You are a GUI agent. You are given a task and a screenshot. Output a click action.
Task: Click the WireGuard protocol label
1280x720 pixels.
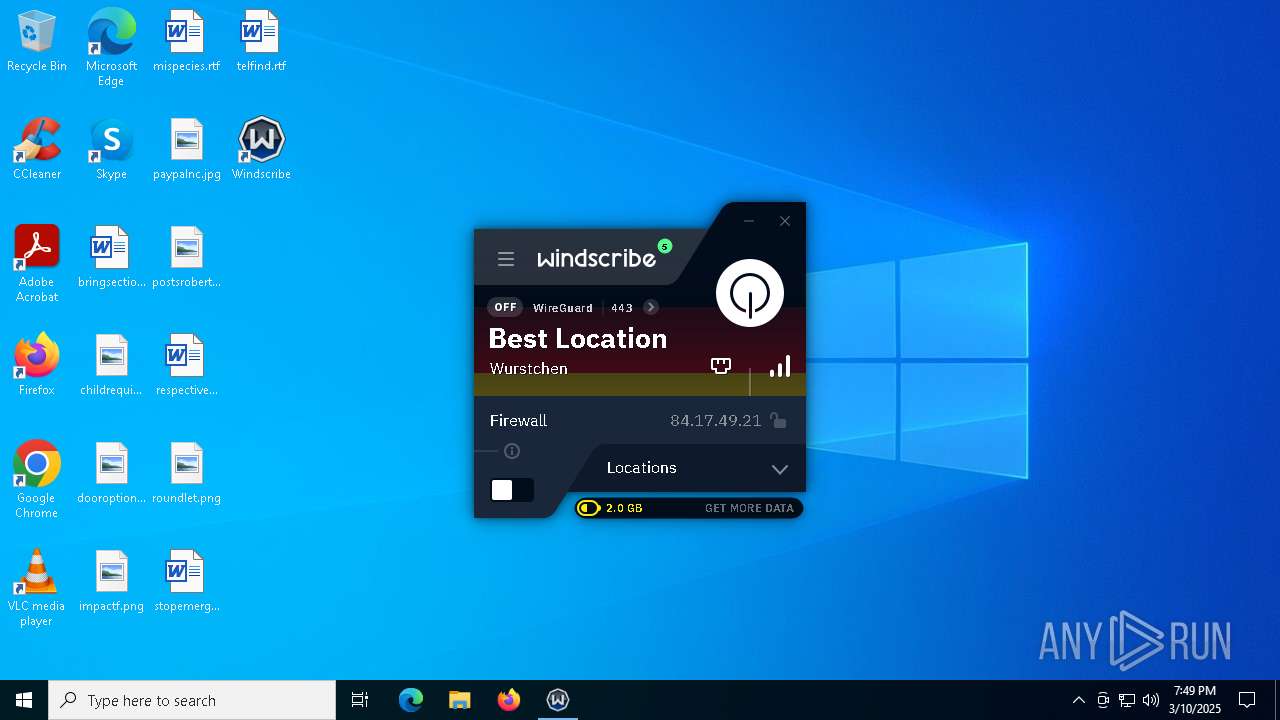(x=563, y=308)
